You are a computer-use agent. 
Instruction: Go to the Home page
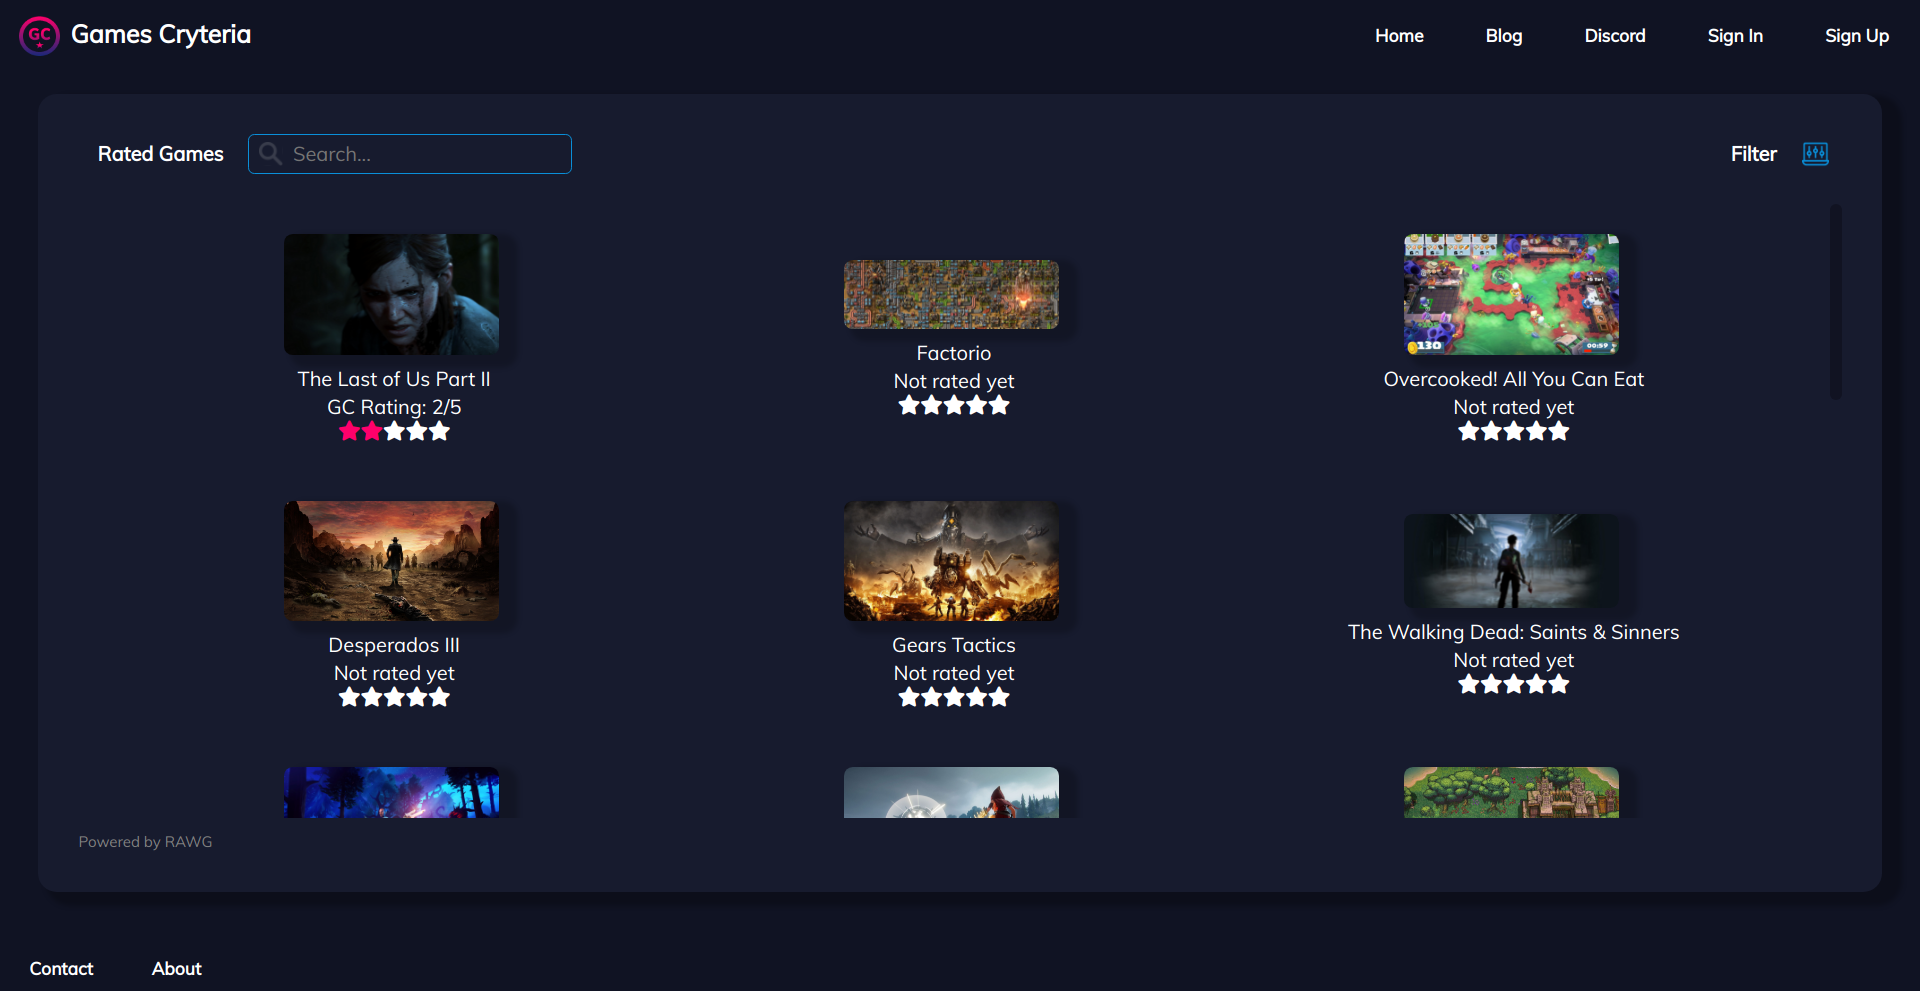[1399, 36]
